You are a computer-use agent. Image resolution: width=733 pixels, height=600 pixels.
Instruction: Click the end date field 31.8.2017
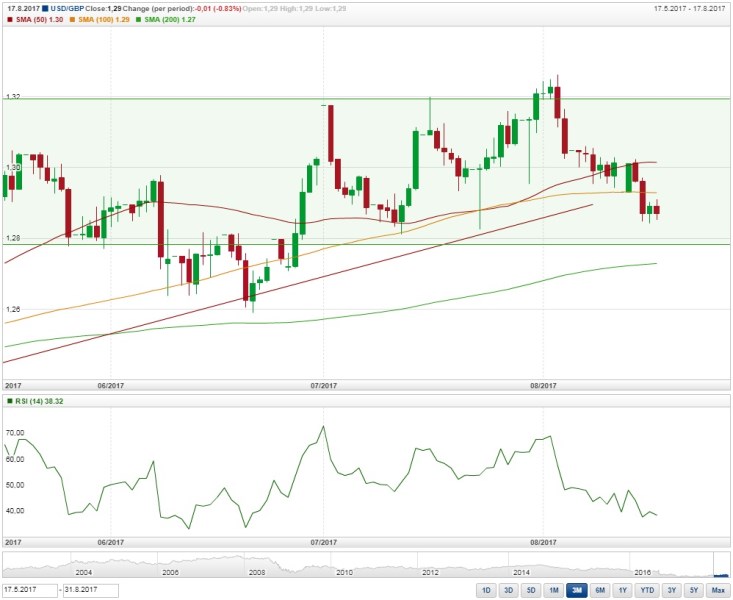(x=89, y=591)
